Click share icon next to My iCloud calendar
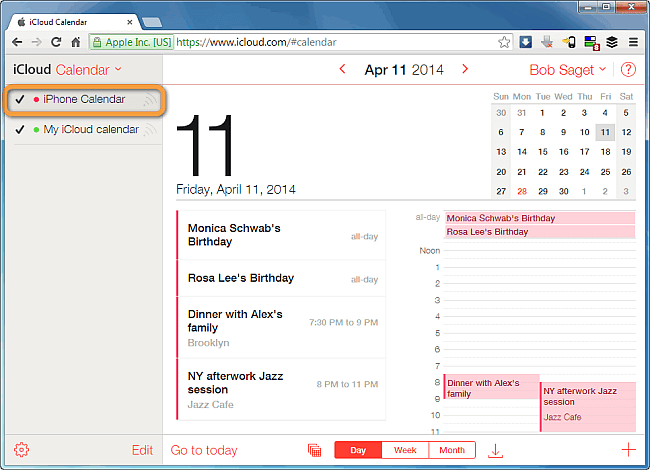This screenshot has height=470, width=650. 150,130
